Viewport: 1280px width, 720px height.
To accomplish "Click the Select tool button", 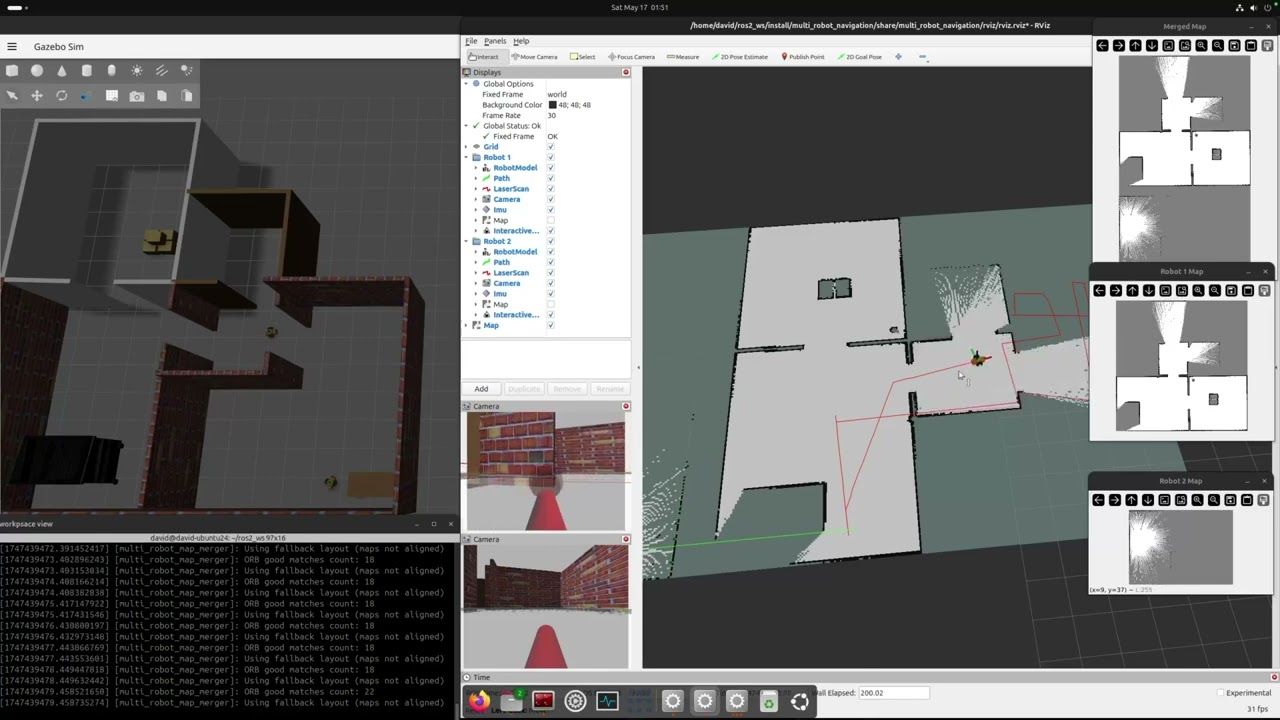I will 583,57.
